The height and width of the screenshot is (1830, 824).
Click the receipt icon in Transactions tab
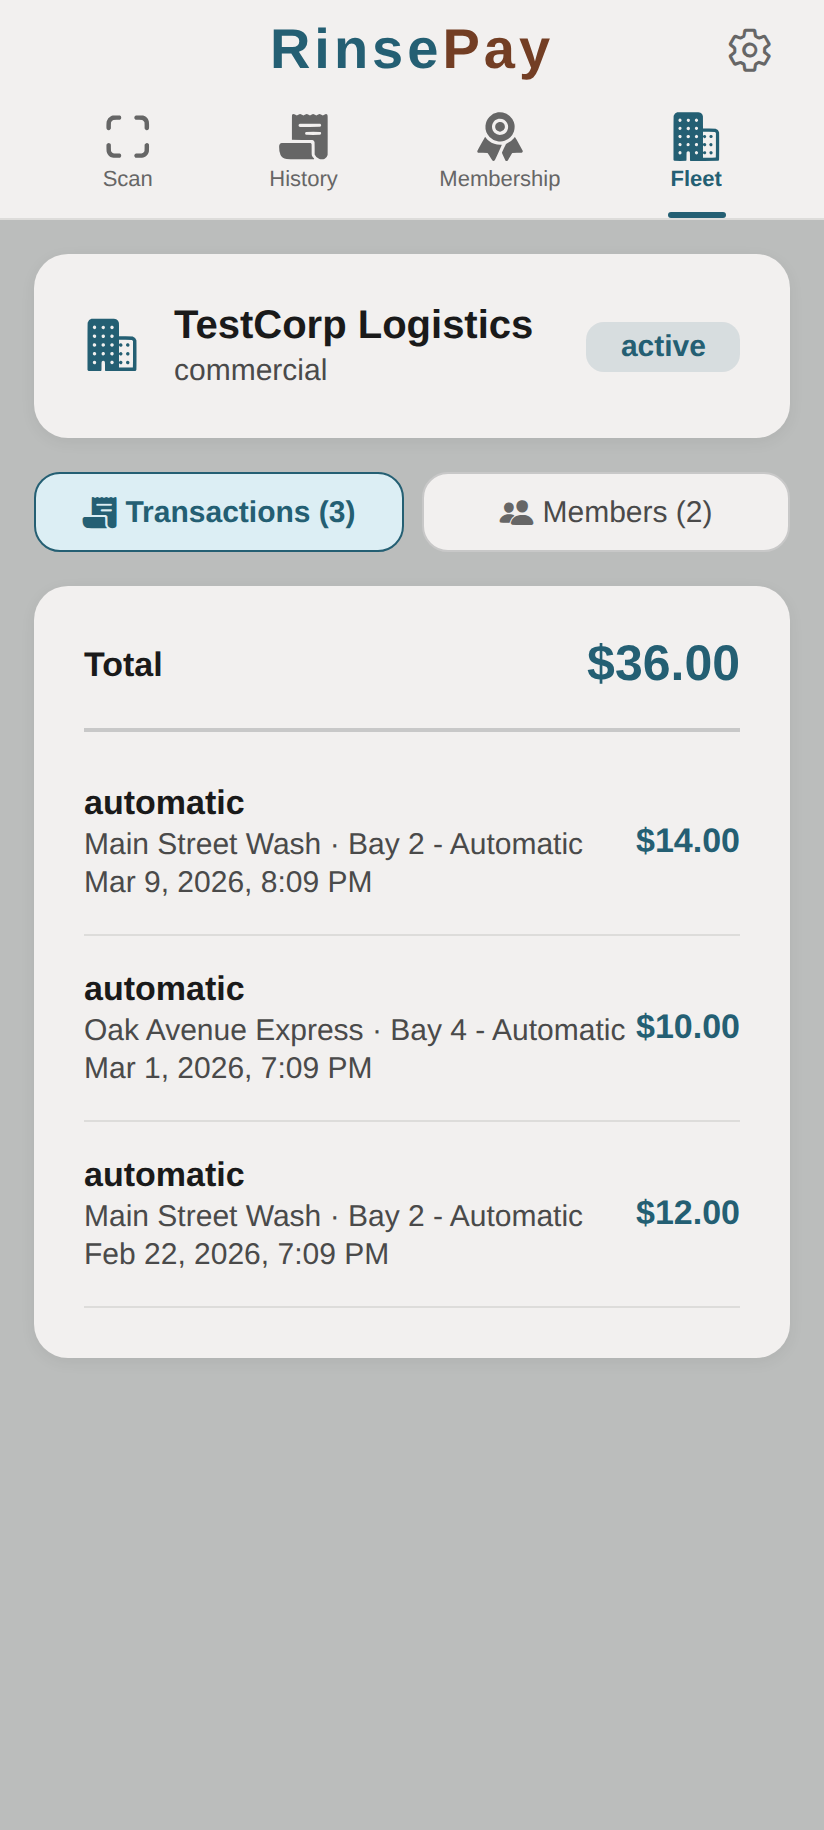tap(100, 513)
